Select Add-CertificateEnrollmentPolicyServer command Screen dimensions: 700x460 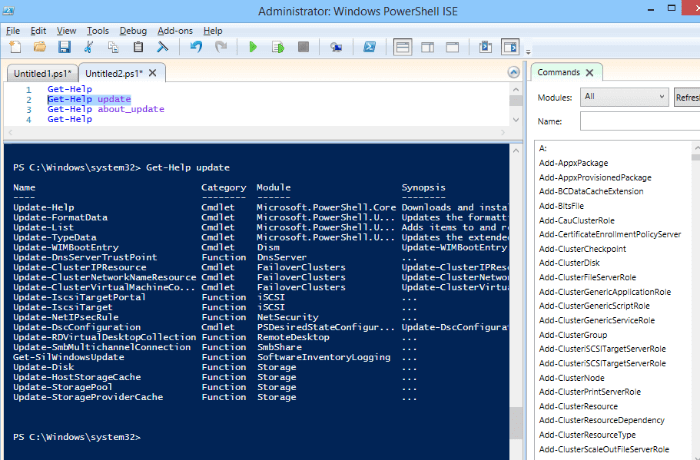610,234
